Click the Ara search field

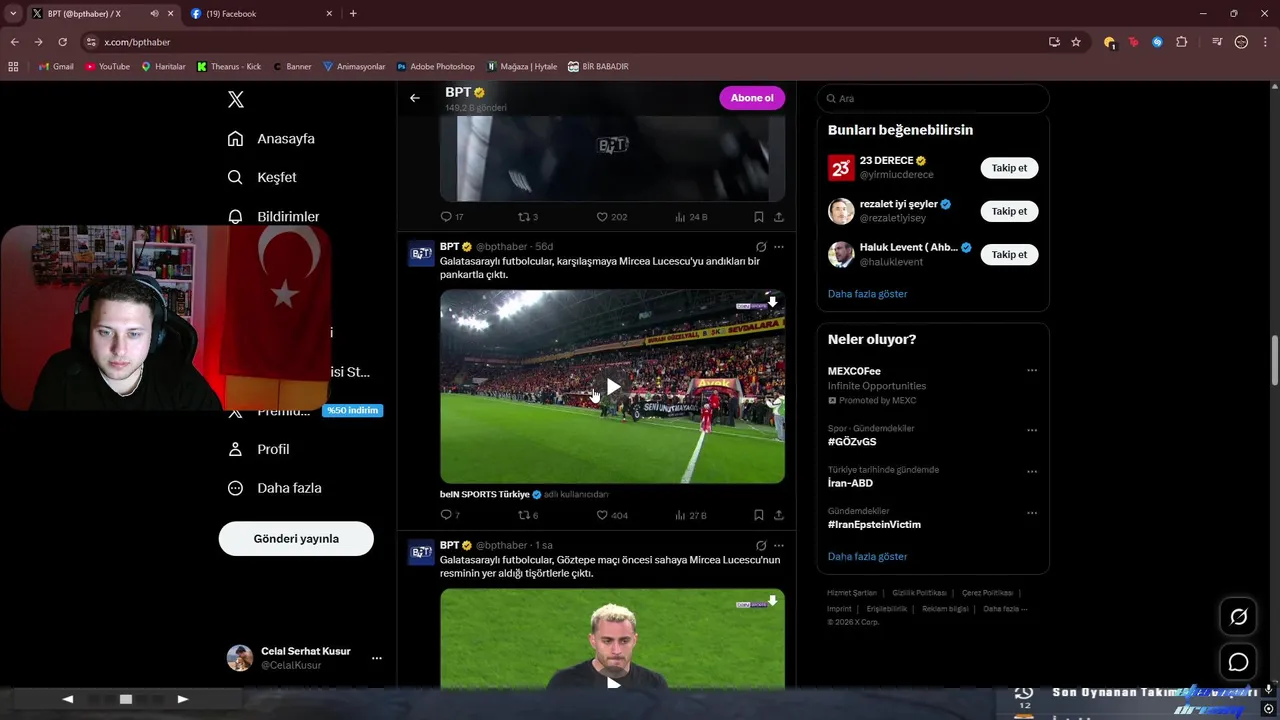pos(933,98)
